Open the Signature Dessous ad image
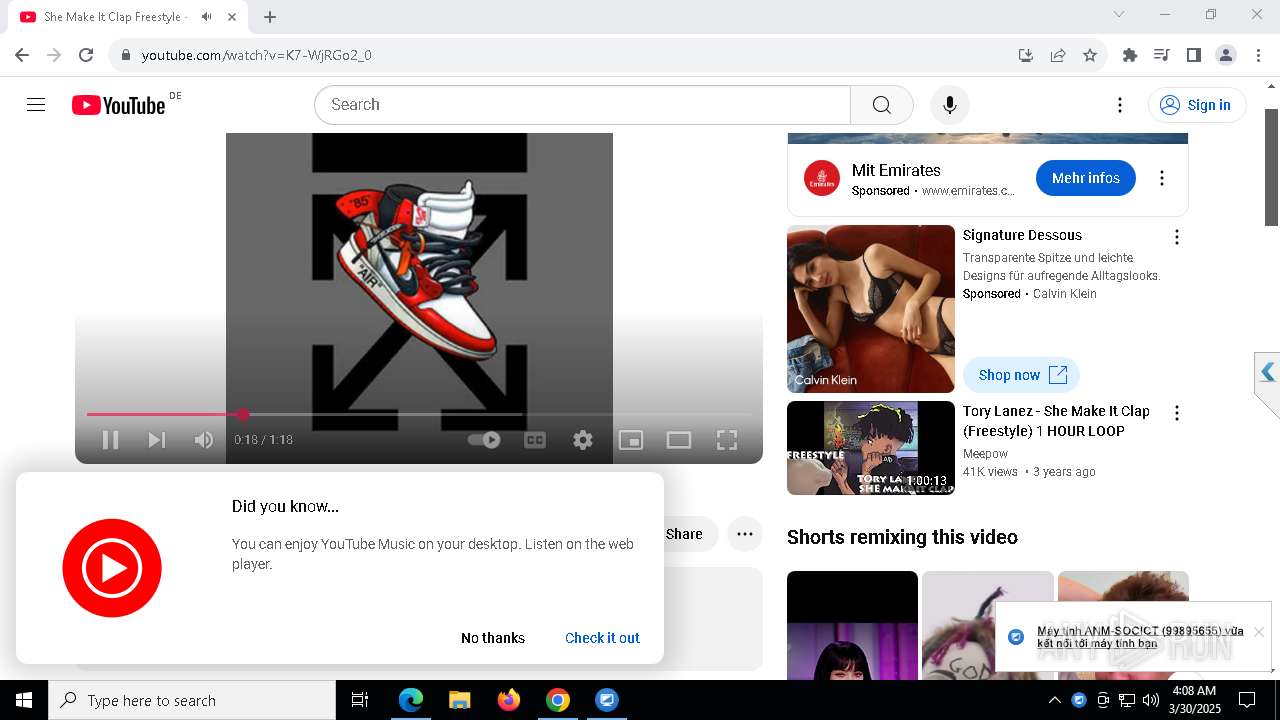 (x=871, y=309)
